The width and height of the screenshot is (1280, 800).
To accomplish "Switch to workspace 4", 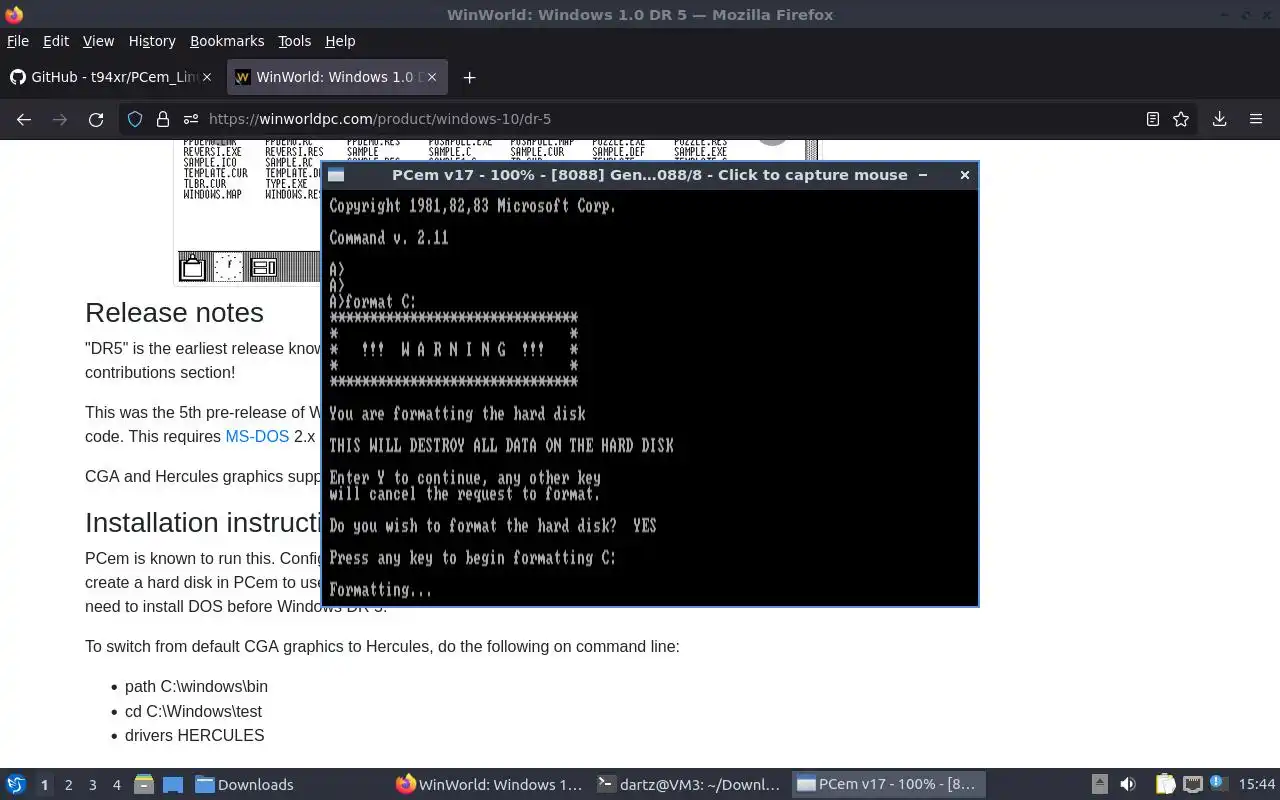I will (116, 785).
